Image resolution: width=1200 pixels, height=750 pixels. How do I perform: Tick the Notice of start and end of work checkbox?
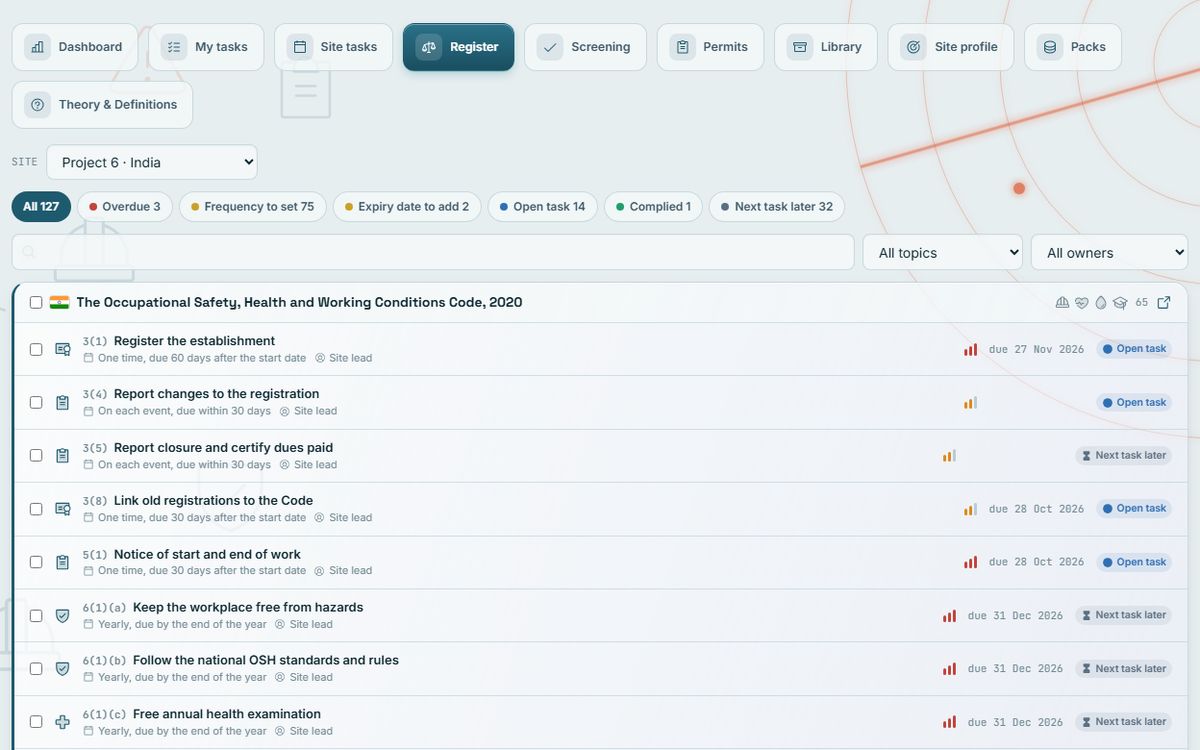click(x=36, y=562)
